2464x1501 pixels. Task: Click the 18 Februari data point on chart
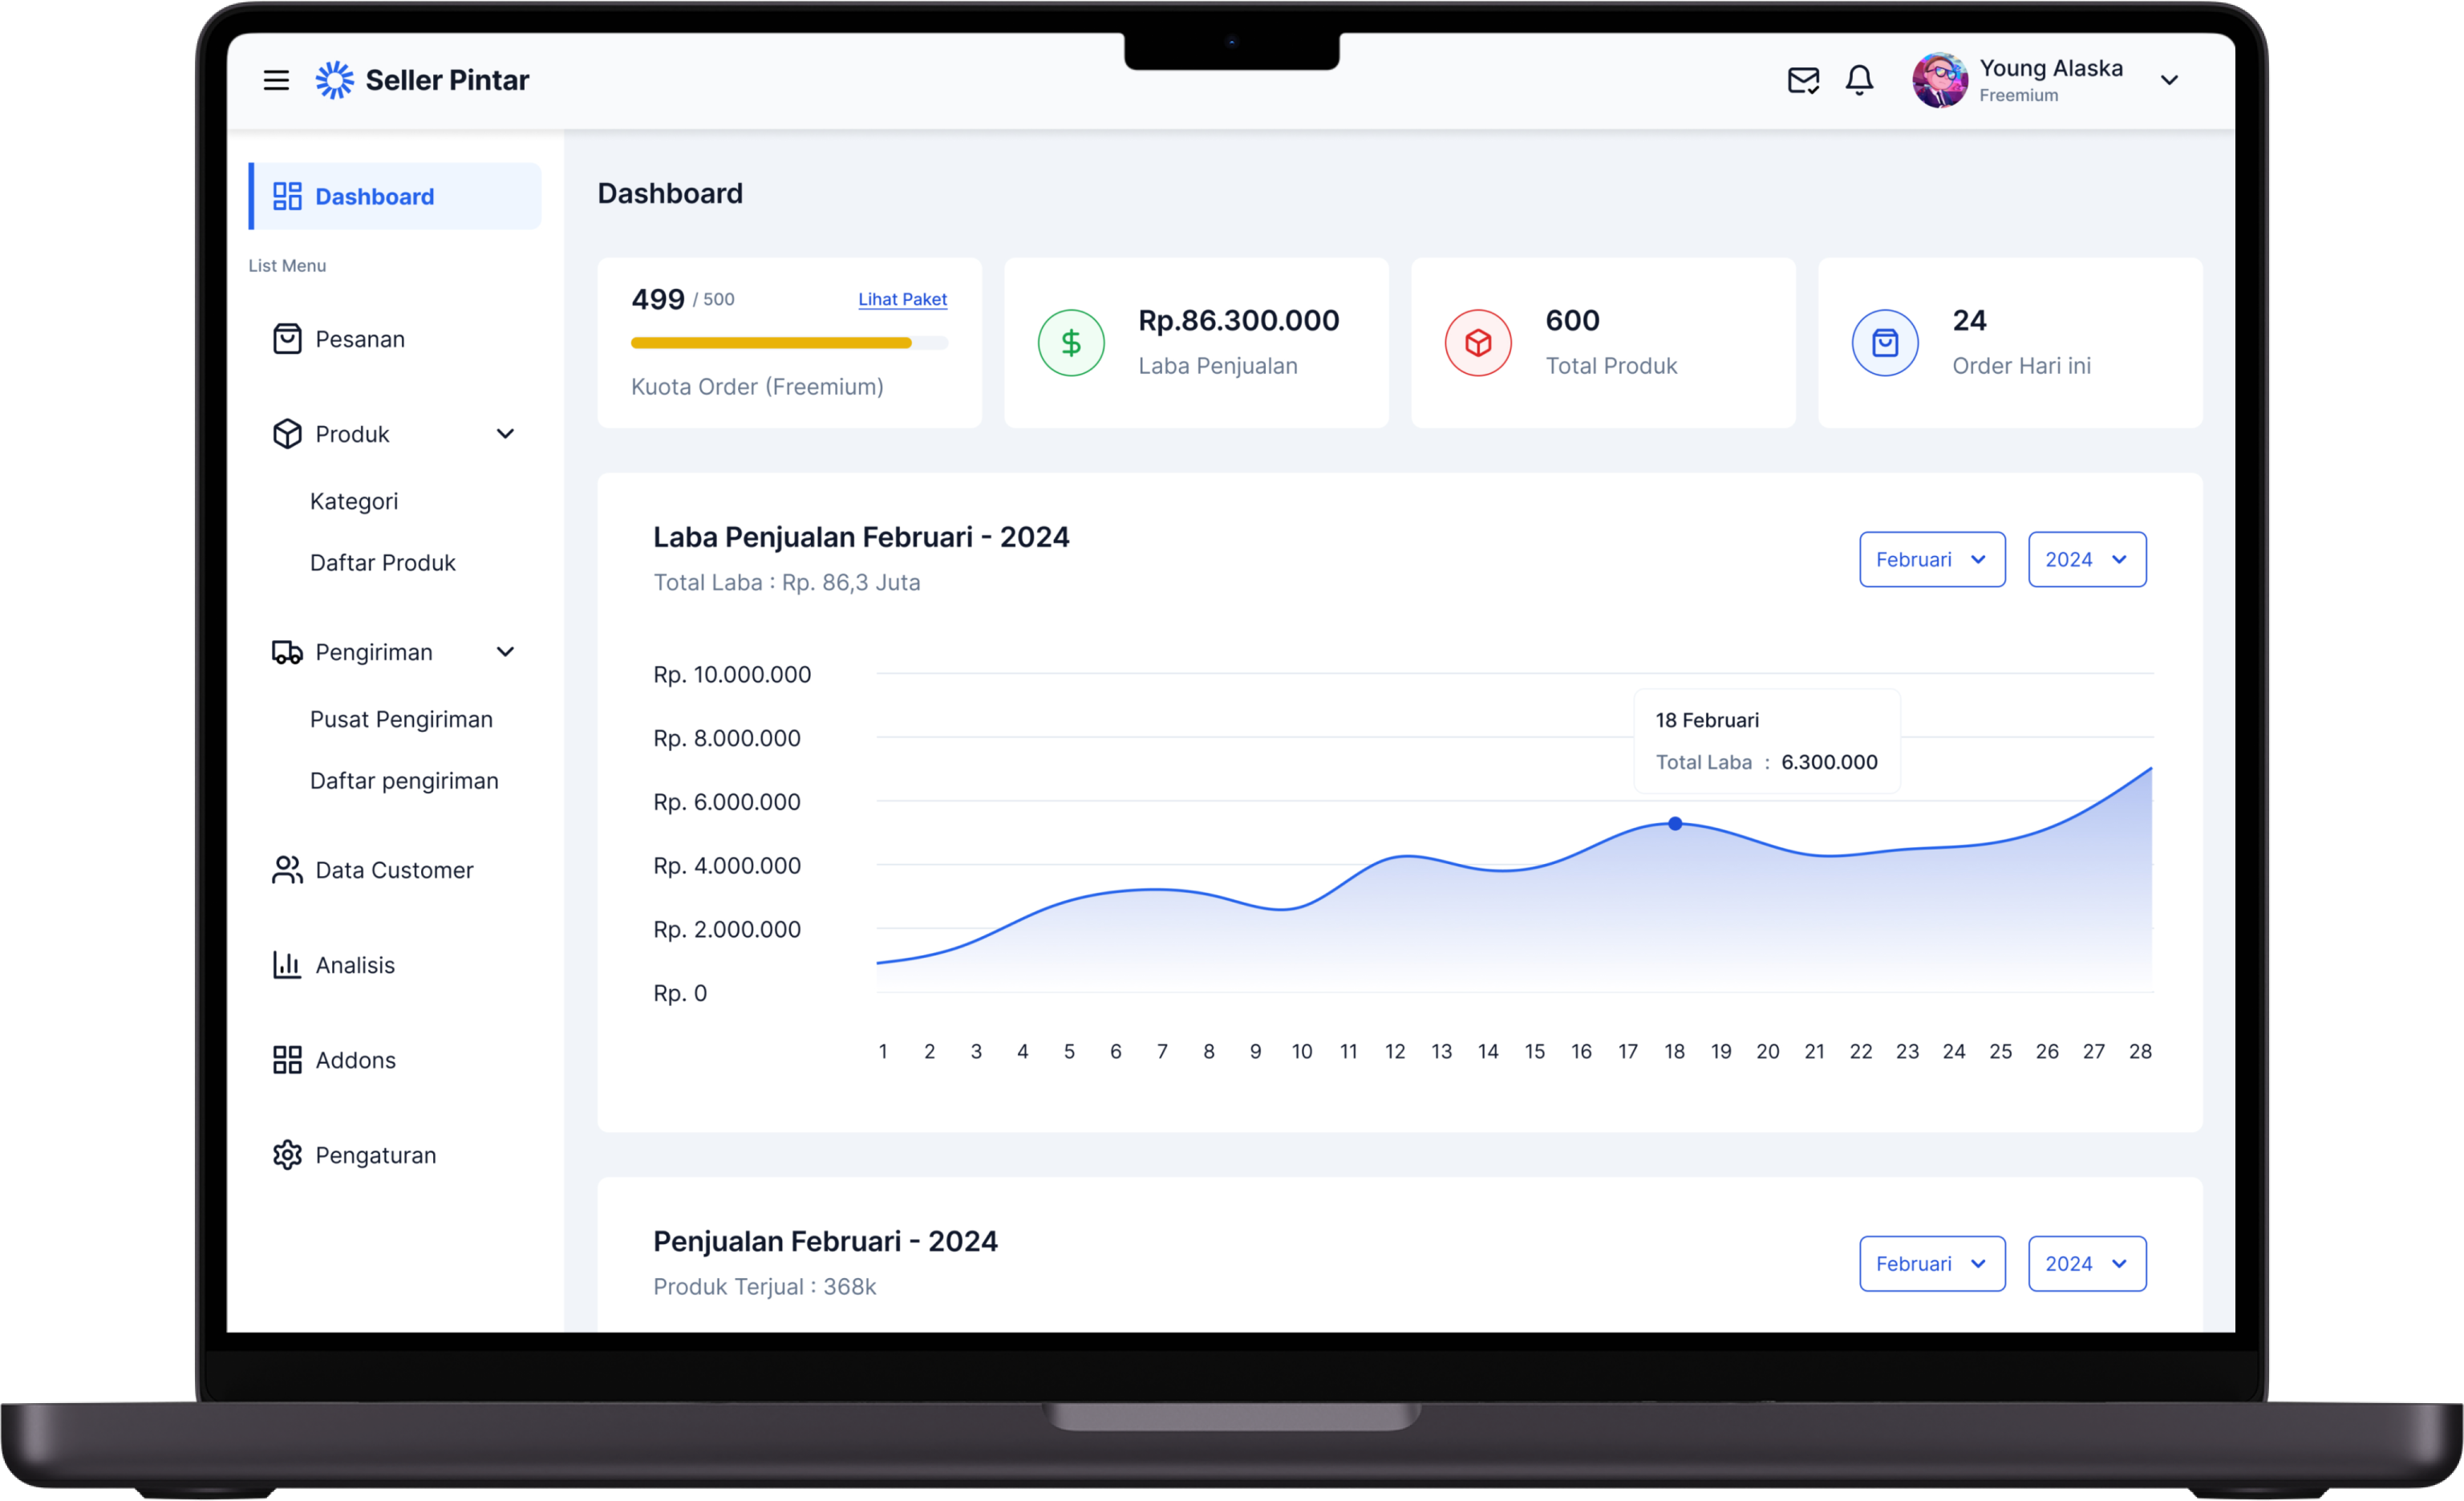tap(1675, 824)
